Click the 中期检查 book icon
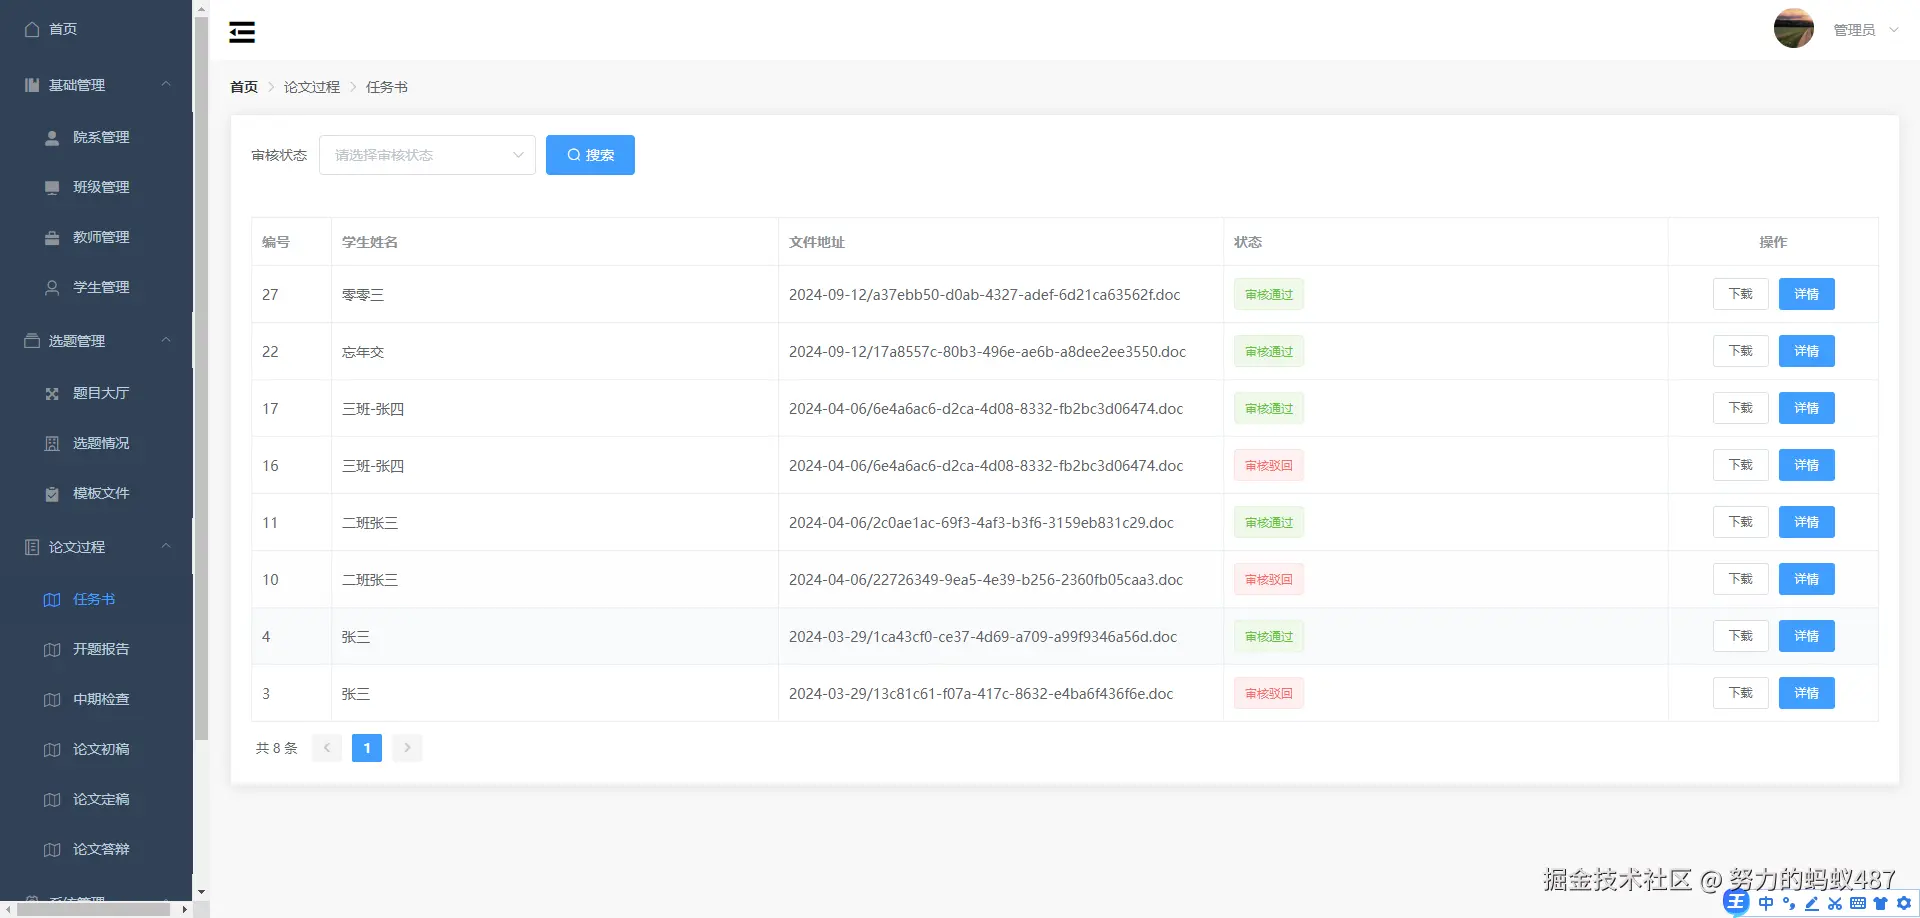This screenshot has height=918, width=1920. click(x=52, y=699)
